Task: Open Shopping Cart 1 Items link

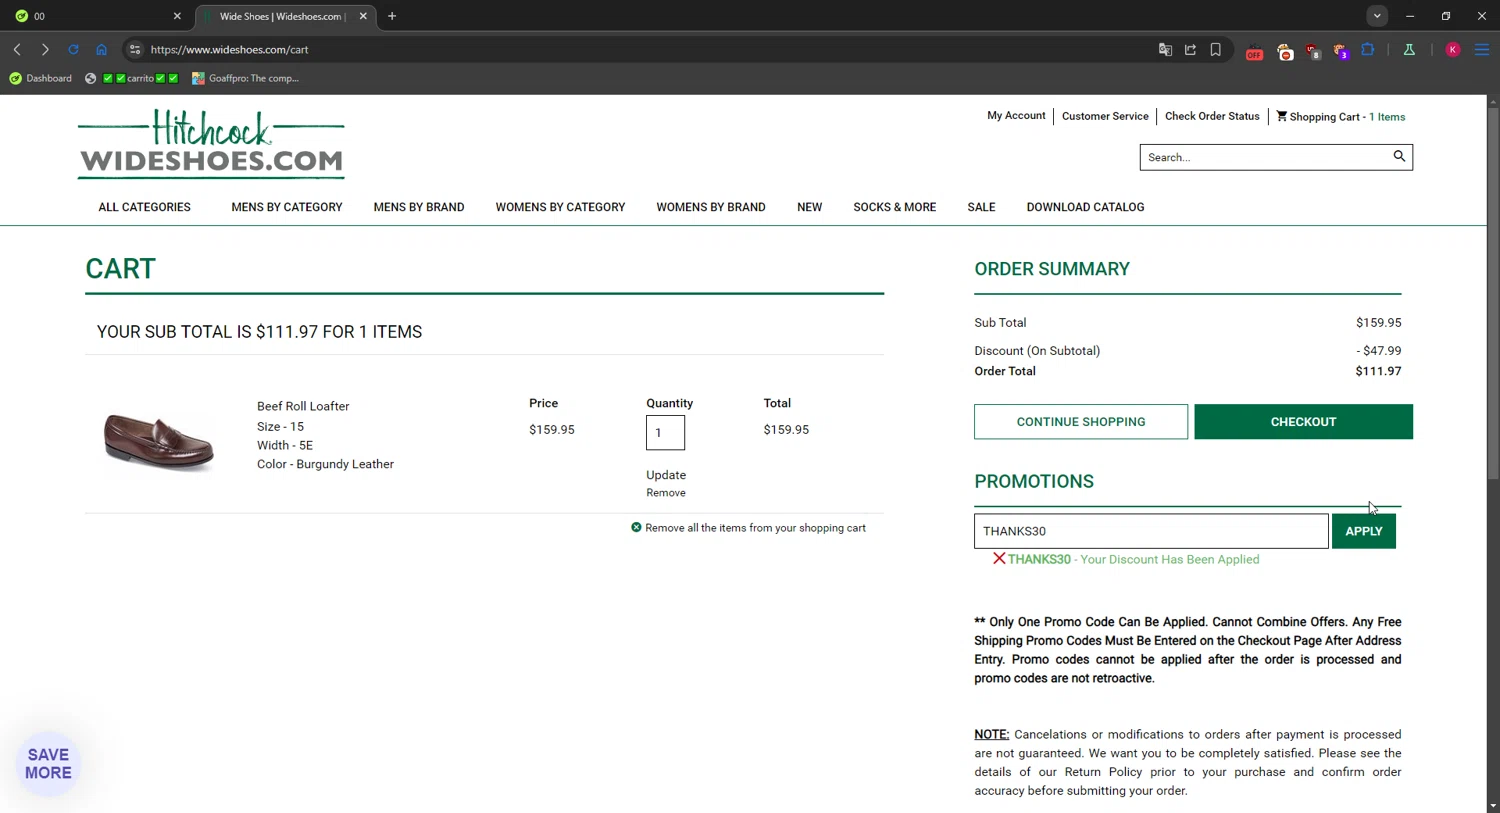Action: (1341, 117)
